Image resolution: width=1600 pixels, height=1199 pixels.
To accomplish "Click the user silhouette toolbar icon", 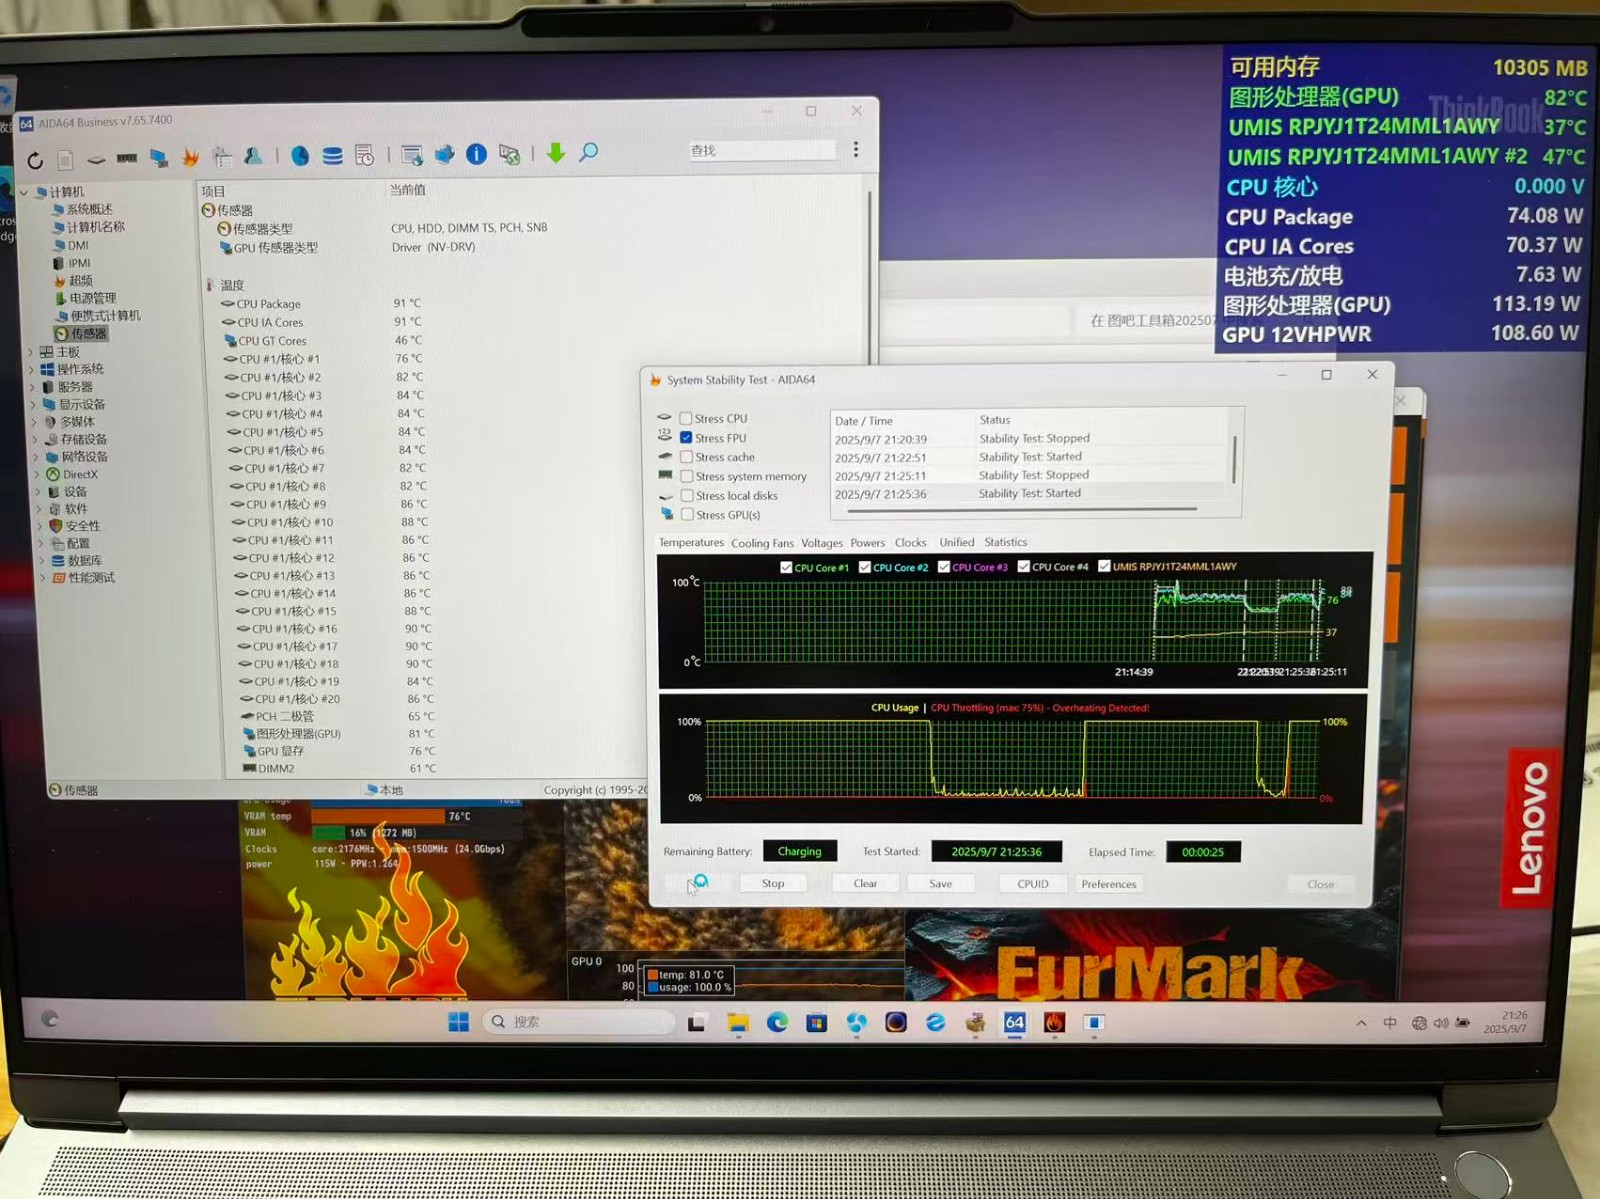I will click(253, 156).
